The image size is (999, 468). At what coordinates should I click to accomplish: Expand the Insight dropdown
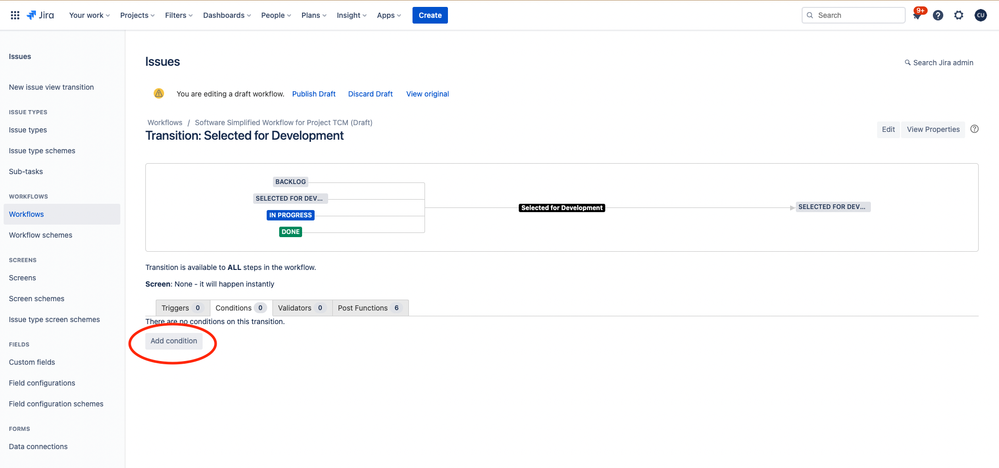[351, 15]
